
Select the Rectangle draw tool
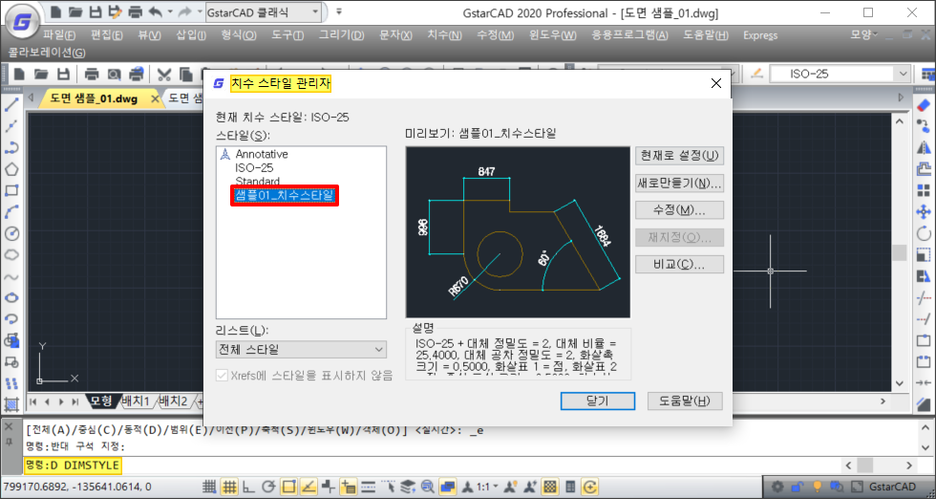coord(11,191)
